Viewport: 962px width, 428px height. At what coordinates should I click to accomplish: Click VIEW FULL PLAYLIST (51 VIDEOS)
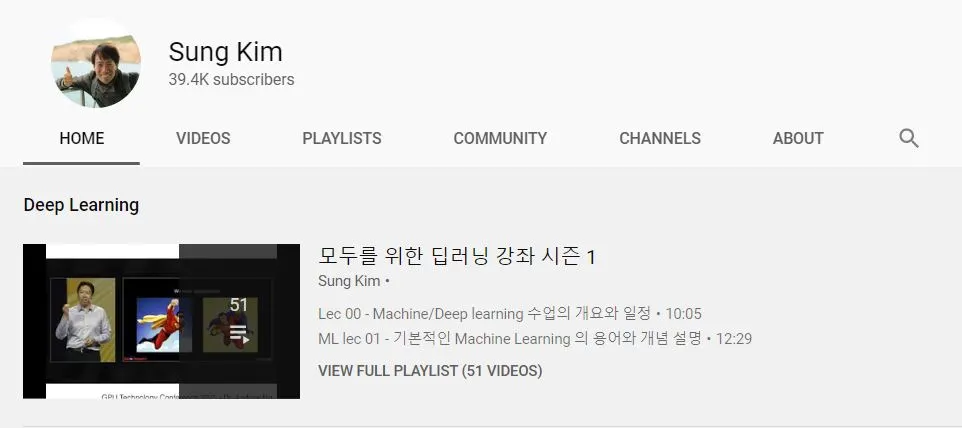pyautogui.click(x=430, y=371)
